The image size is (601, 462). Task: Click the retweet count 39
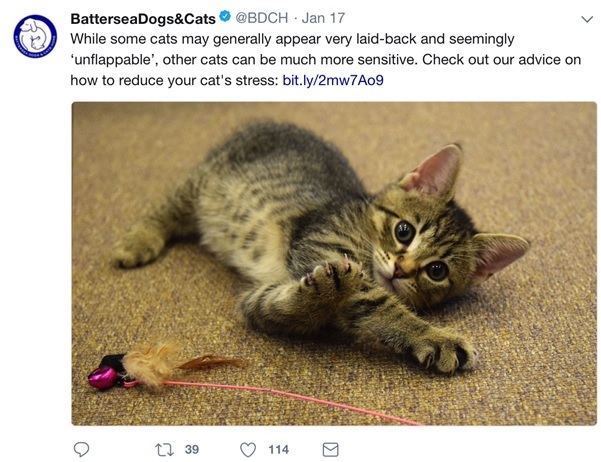click(192, 449)
